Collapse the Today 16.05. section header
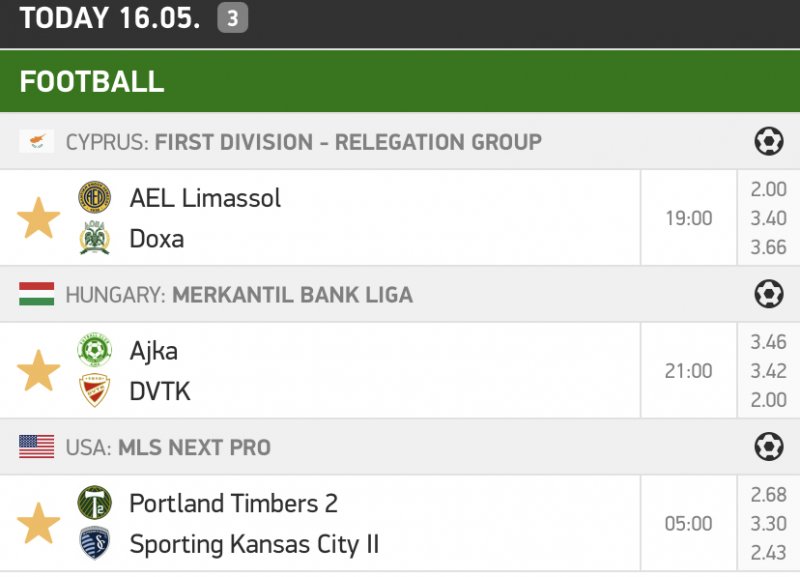The height and width of the screenshot is (577, 800). (110, 18)
